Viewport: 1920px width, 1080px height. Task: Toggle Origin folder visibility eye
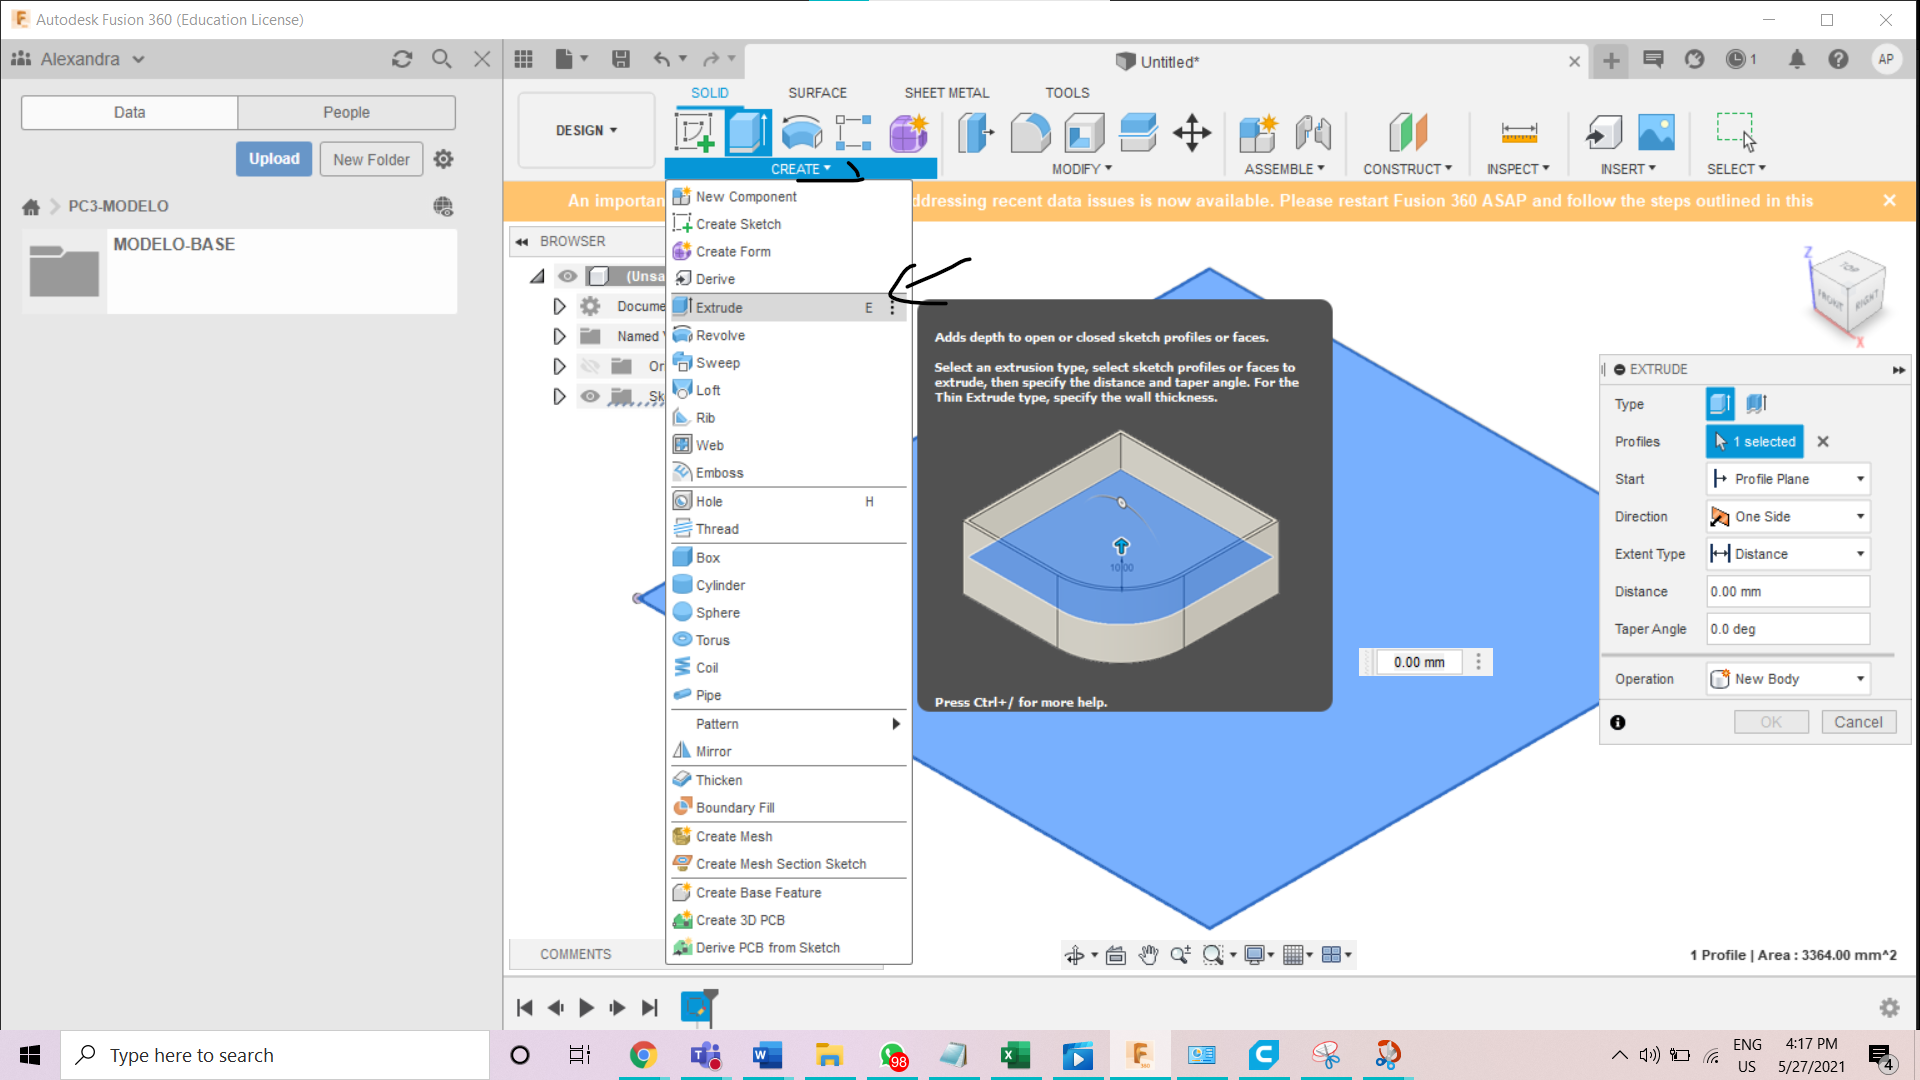(x=590, y=366)
